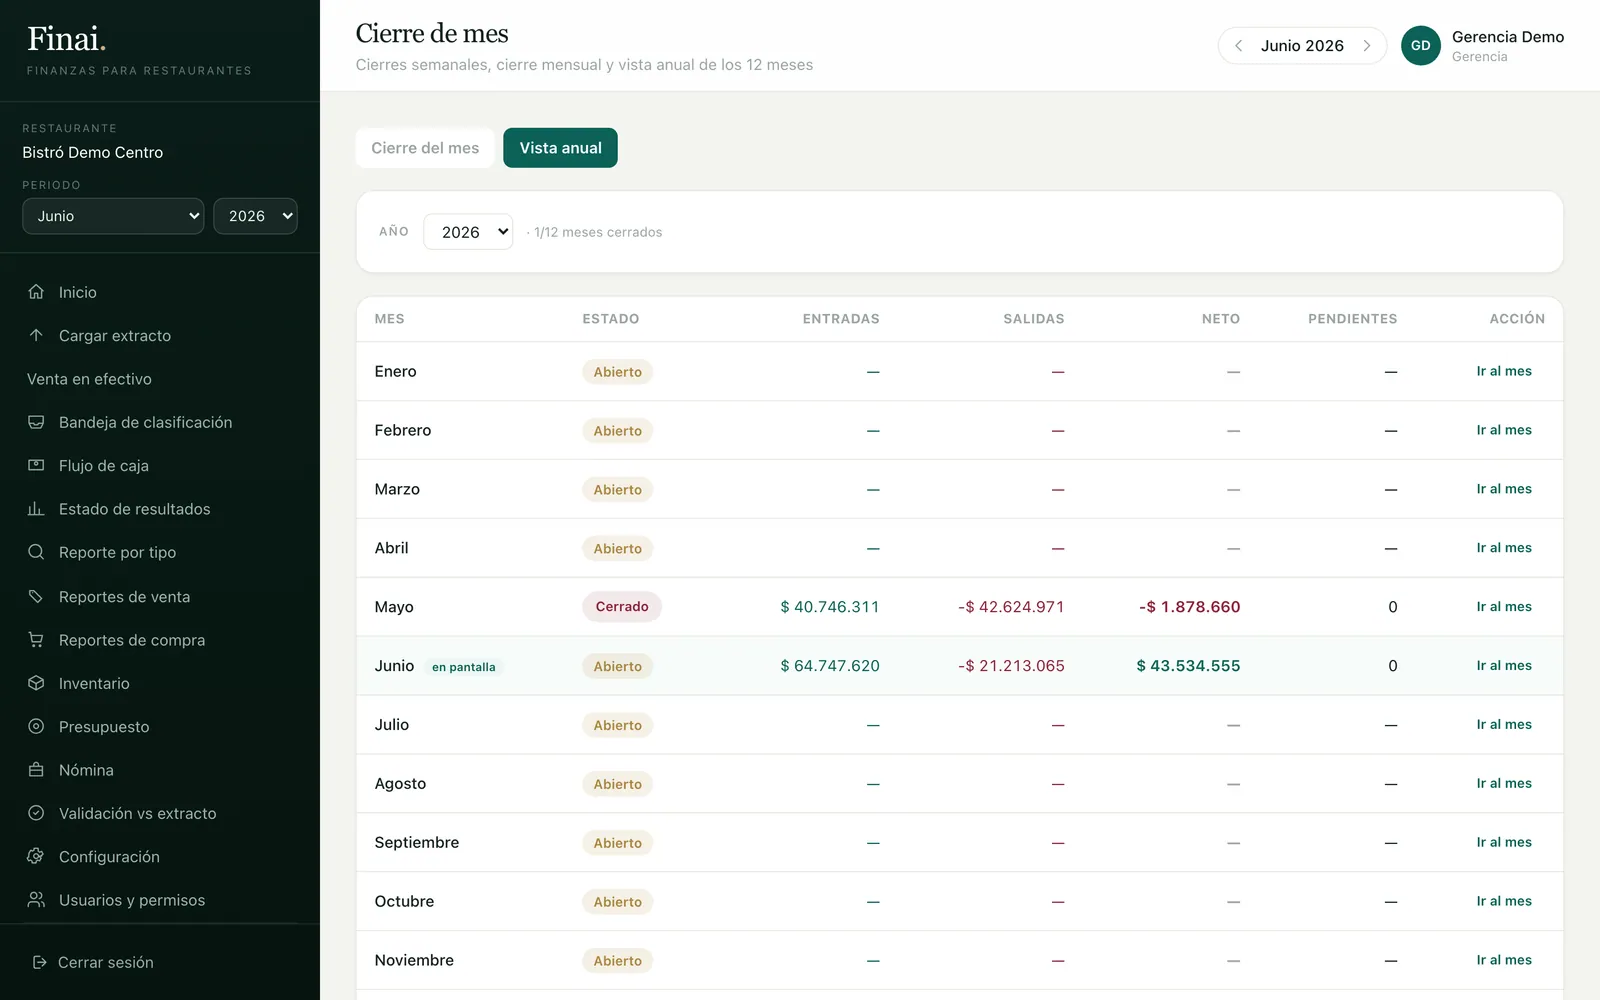Click the Cerrar sesión logout icon
Screen dimensions: 1600x1000
tap(40, 962)
